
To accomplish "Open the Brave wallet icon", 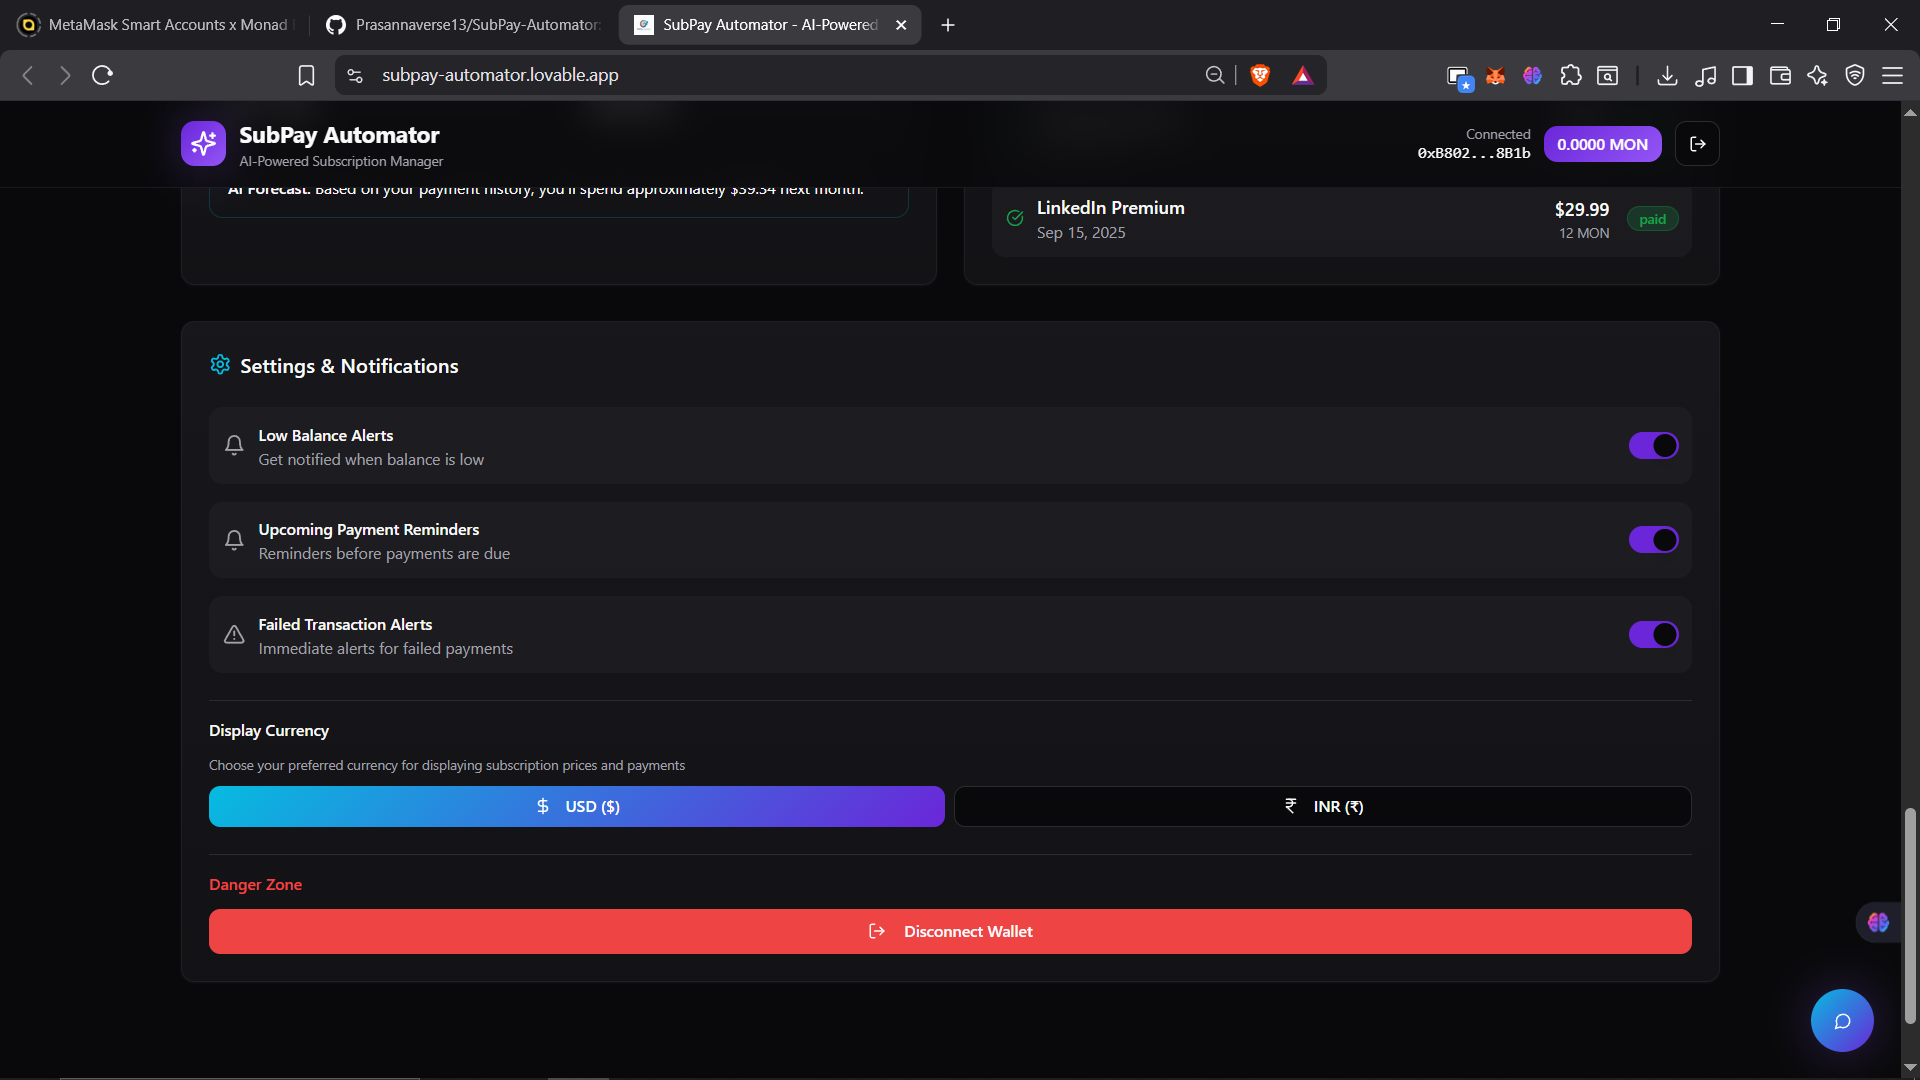I will click(1780, 75).
